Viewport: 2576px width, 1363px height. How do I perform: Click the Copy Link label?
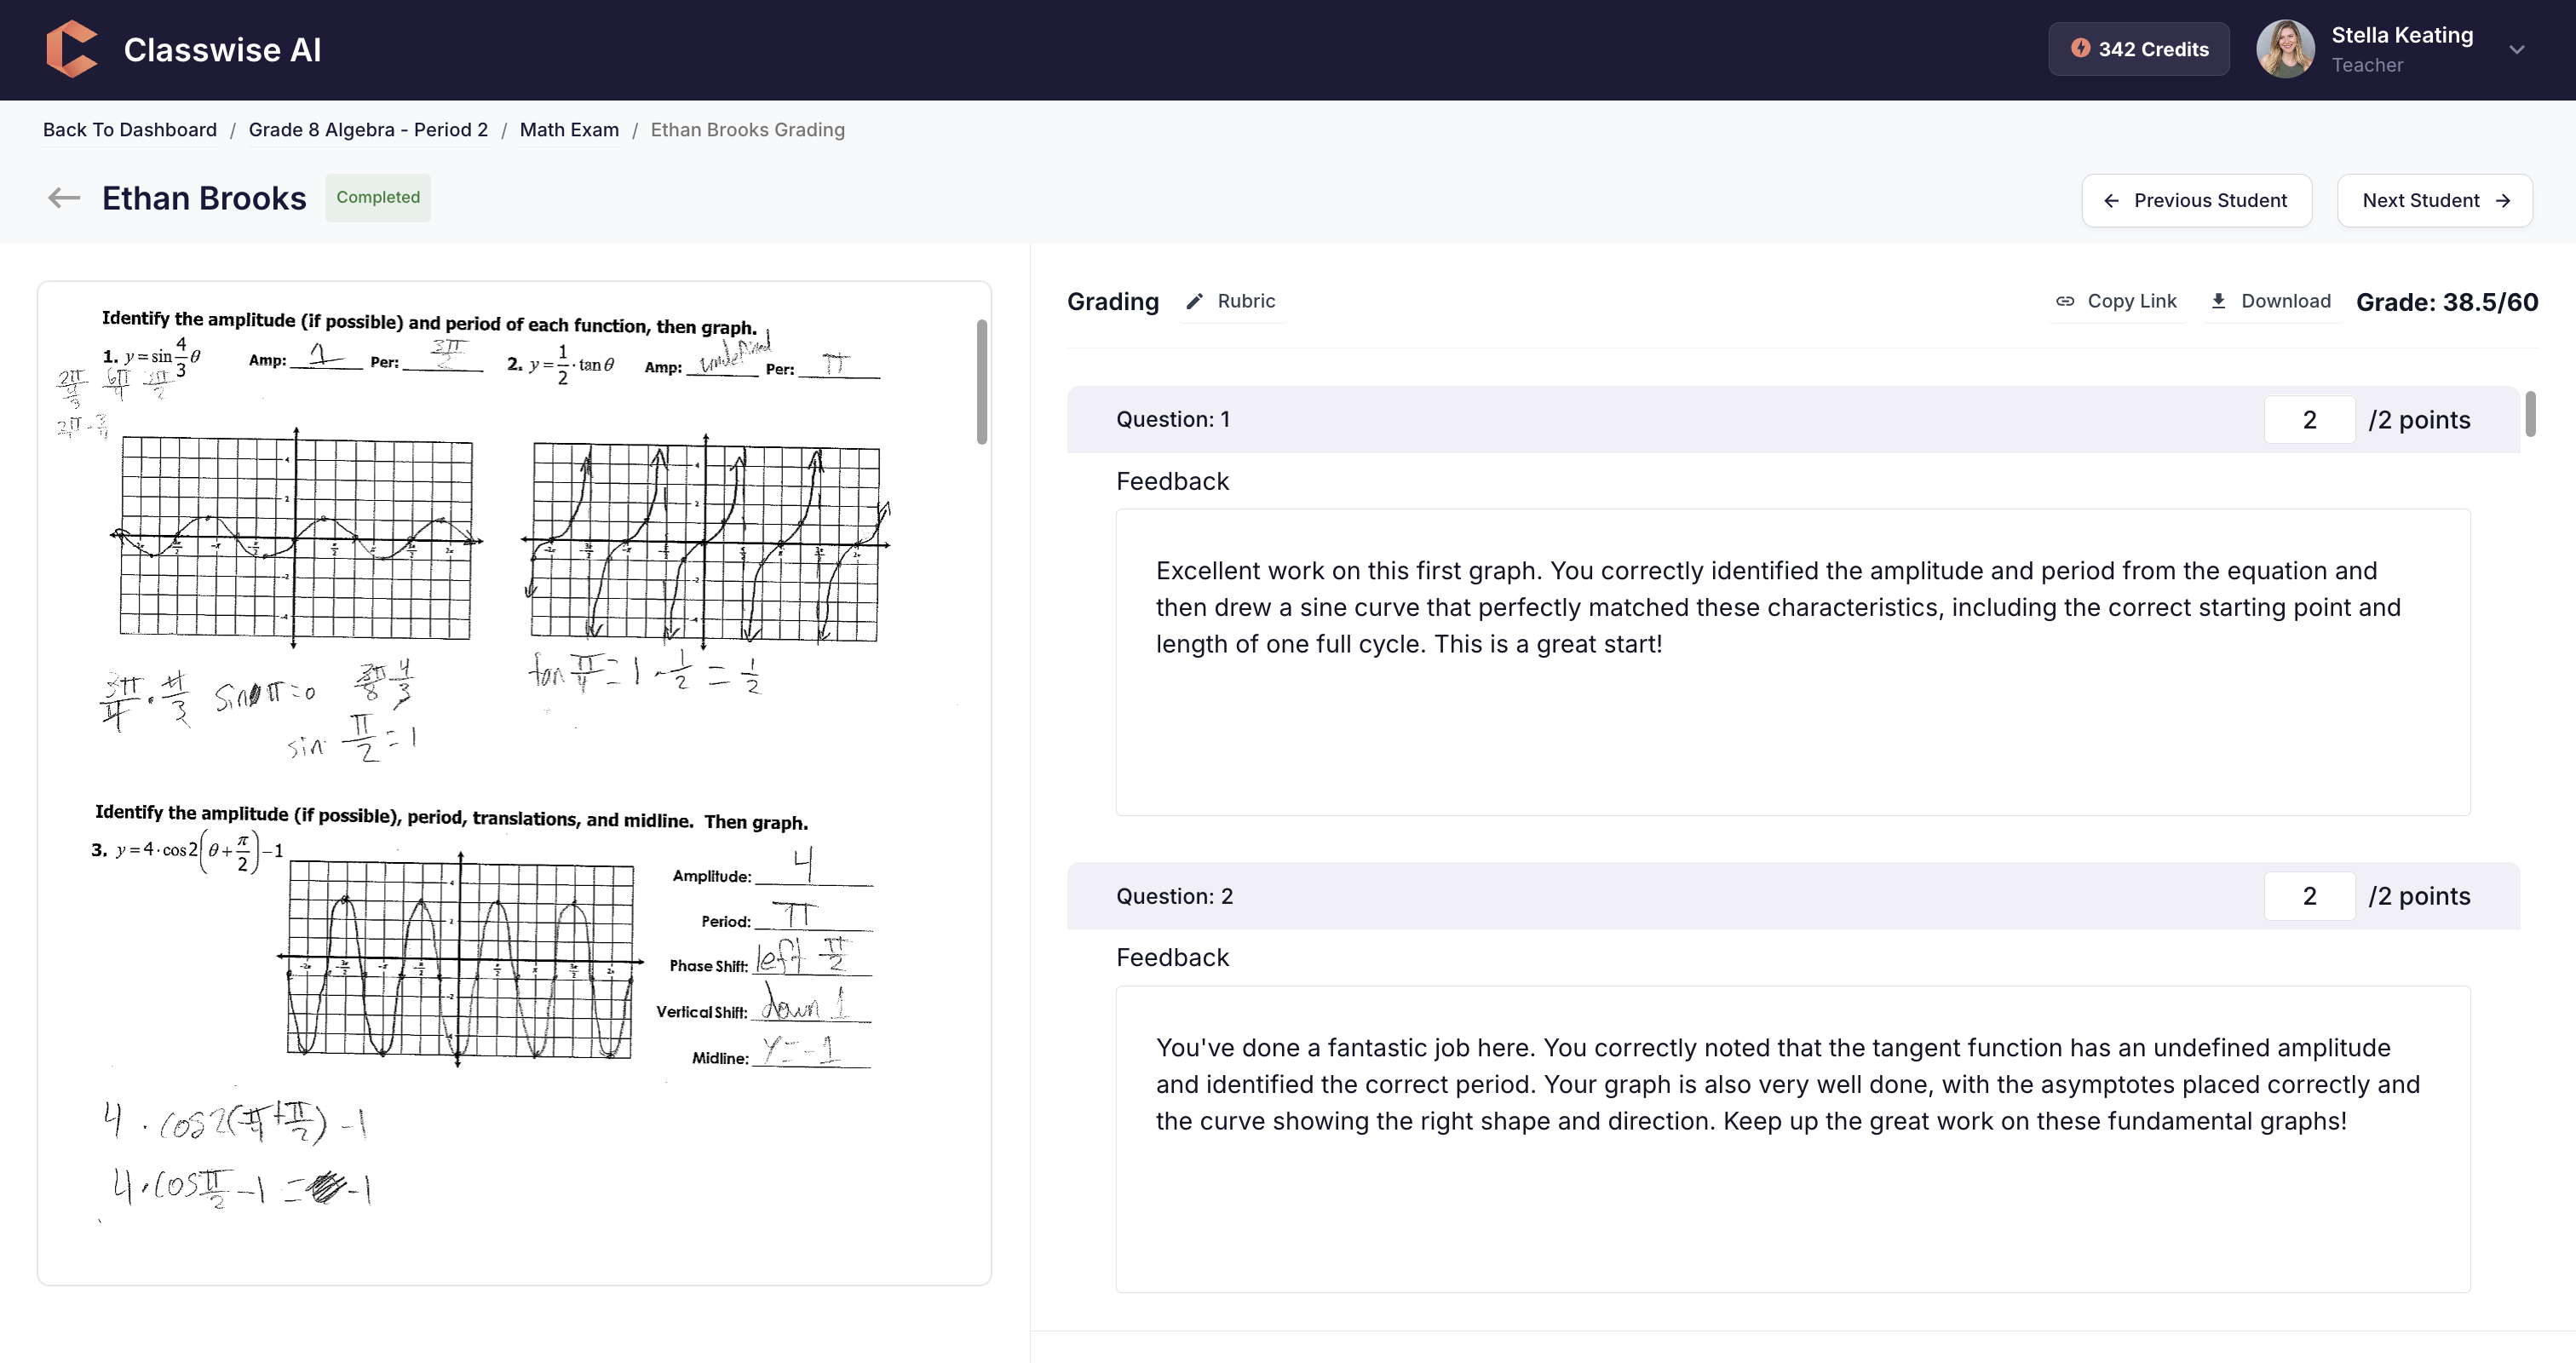point(2131,301)
